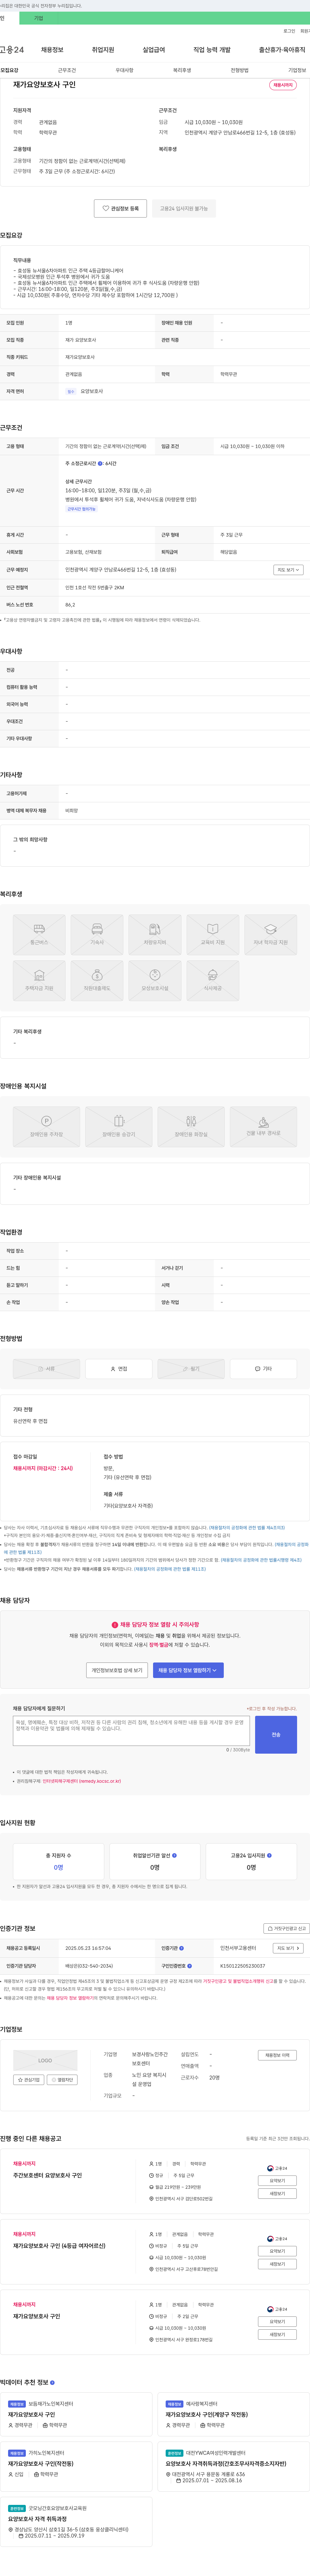
Task: Expand 지도 보기 for 인천서부고용센터
Action: click(288, 1948)
